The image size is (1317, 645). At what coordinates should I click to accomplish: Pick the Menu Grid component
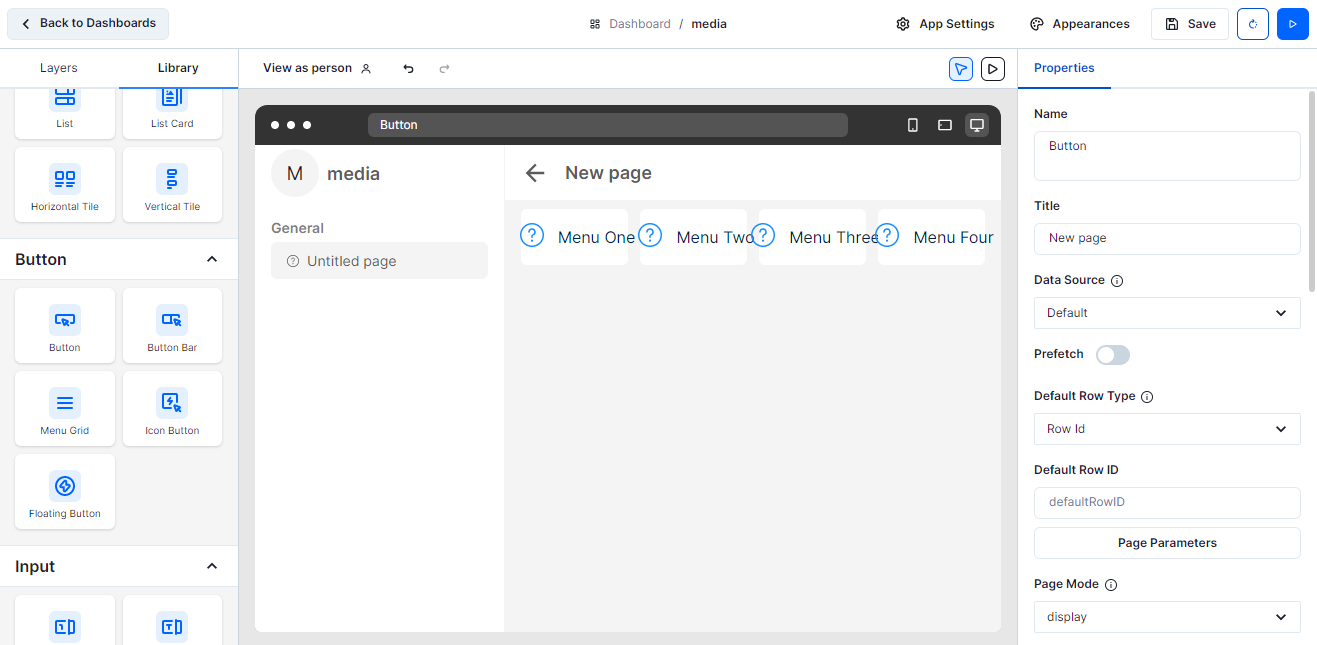(65, 409)
